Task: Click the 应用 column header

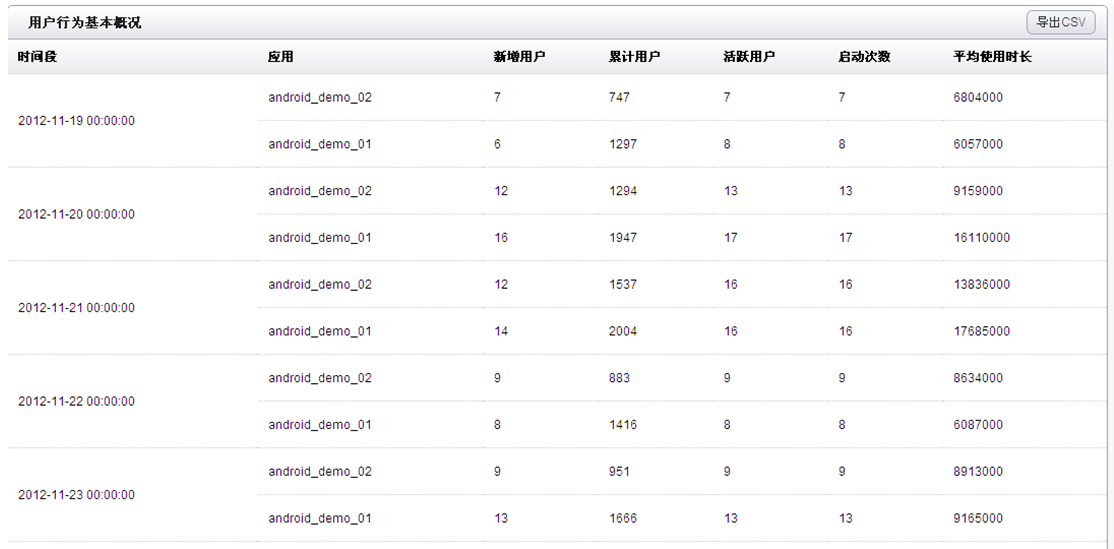Action: click(x=281, y=57)
